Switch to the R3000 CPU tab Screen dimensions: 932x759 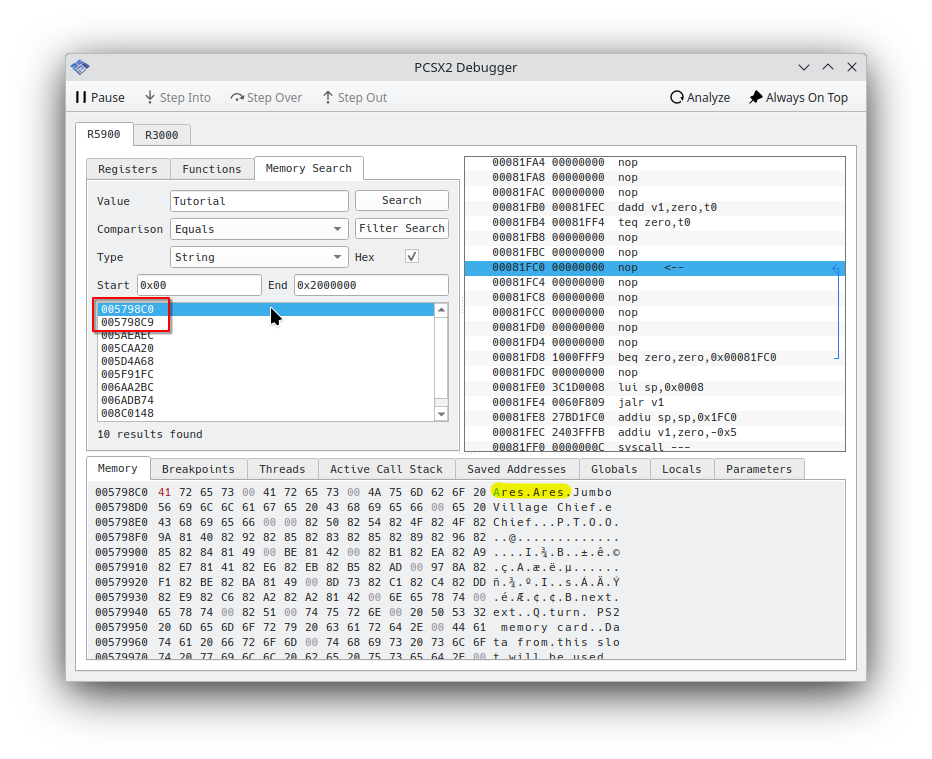point(162,135)
